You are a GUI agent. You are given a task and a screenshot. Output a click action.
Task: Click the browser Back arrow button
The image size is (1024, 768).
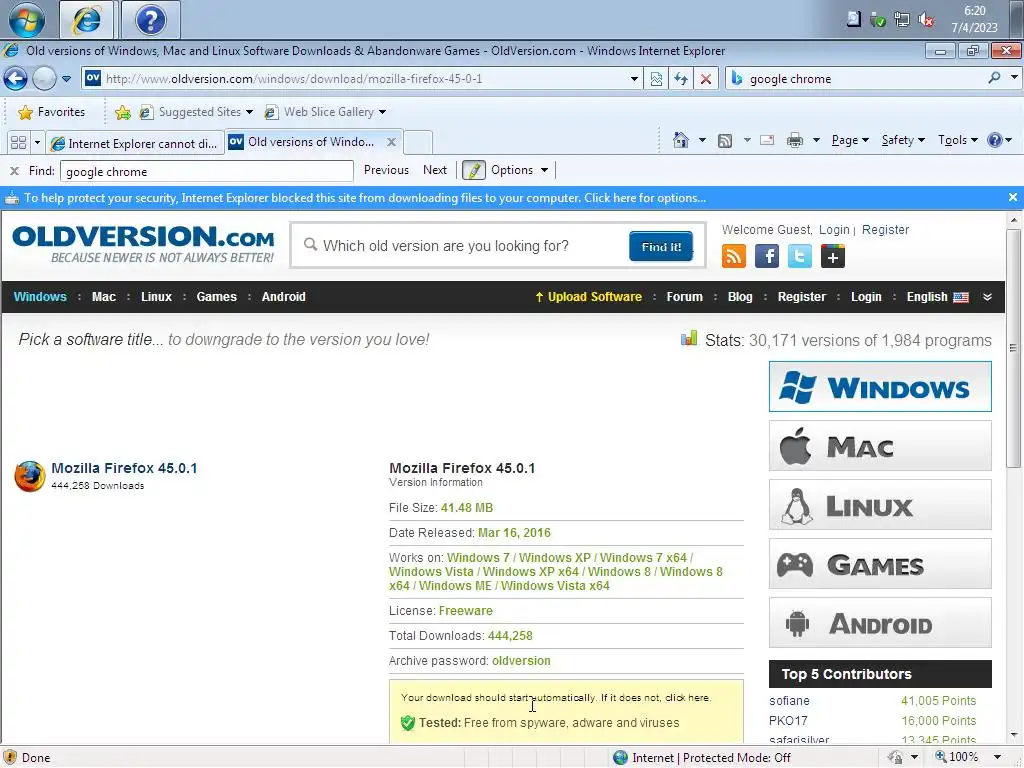pyautogui.click(x=15, y=79)
